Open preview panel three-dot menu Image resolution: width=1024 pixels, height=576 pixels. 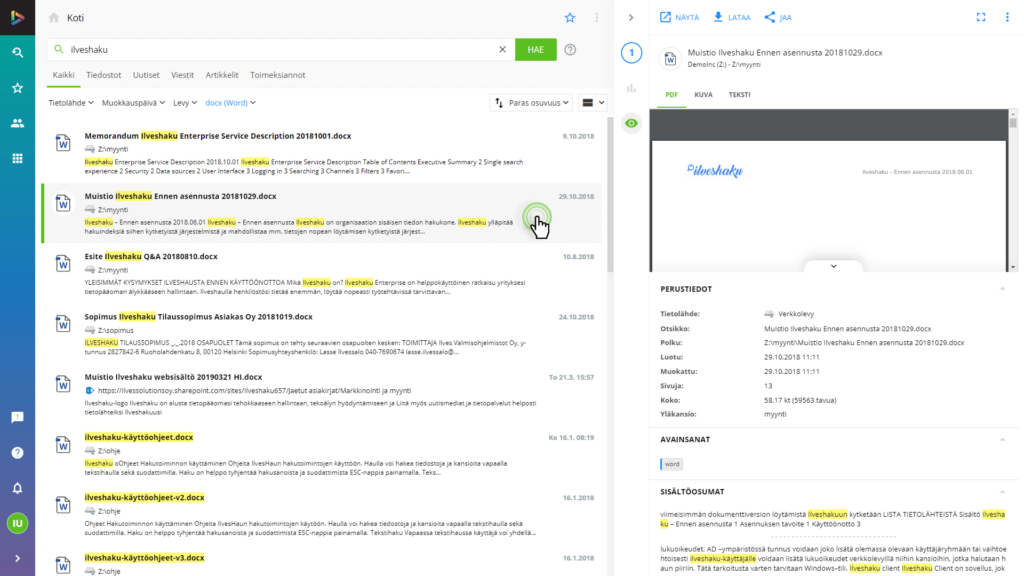click(1007, 18)
